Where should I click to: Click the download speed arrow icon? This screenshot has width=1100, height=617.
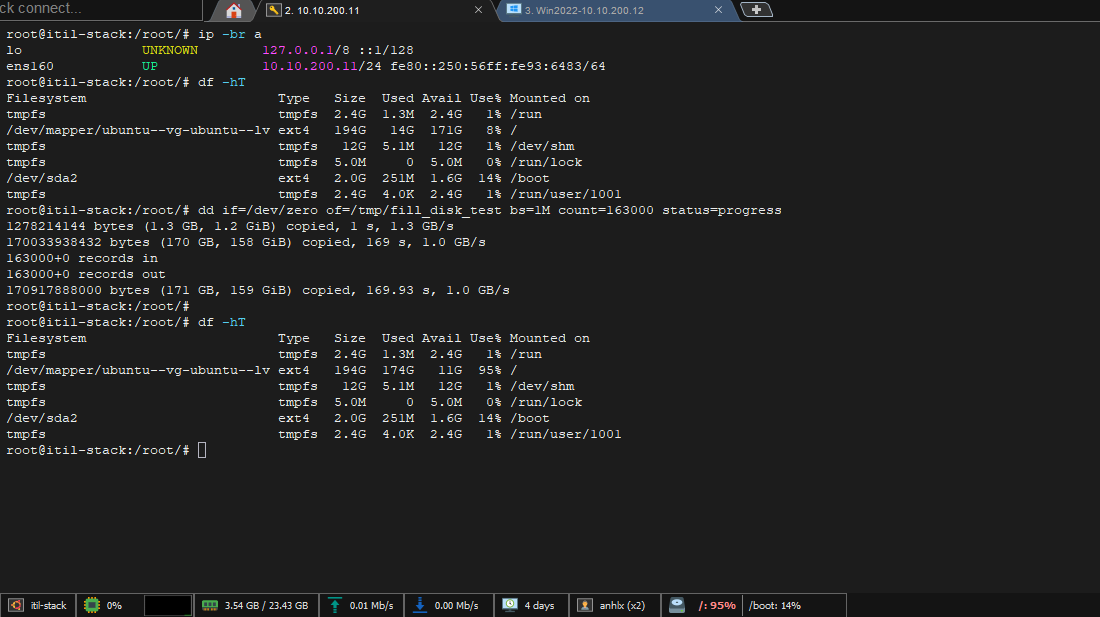coord(420,605)
